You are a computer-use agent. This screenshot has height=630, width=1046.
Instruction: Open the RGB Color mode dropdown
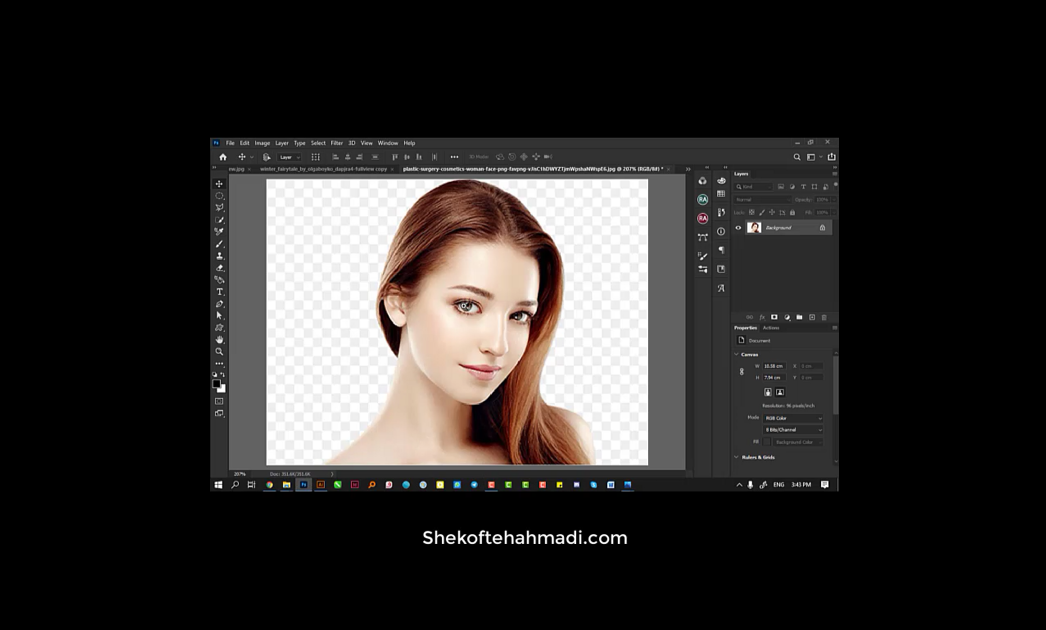coord(793,418)
